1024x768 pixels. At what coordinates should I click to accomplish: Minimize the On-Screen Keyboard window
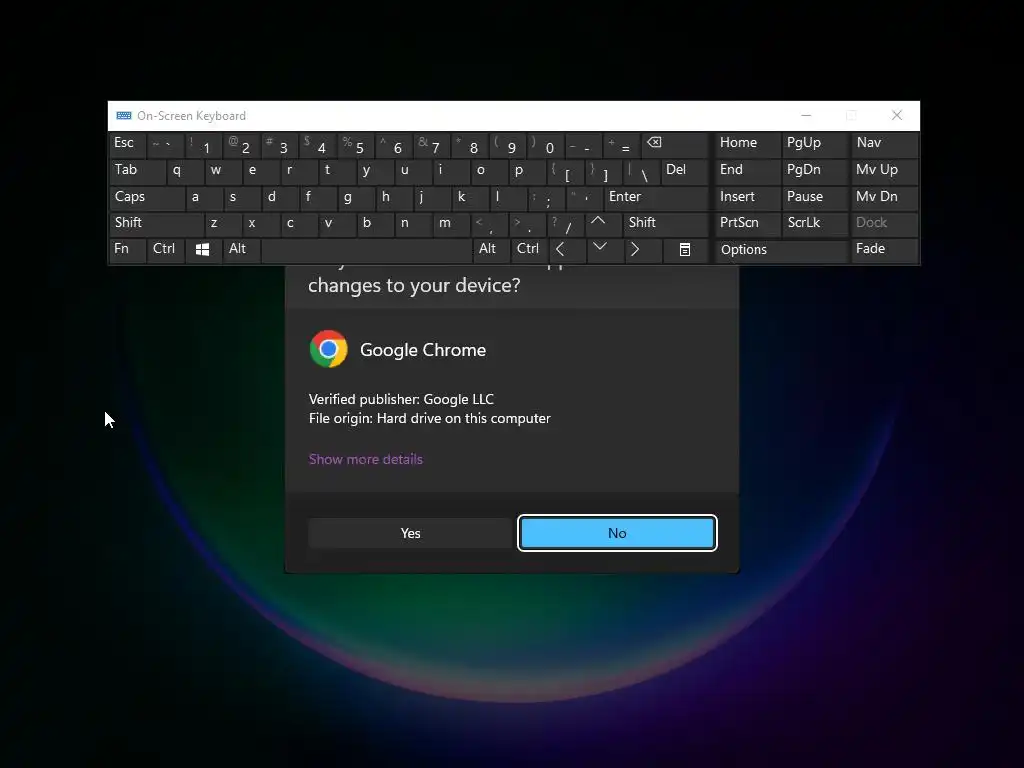[x=806, y=116]
